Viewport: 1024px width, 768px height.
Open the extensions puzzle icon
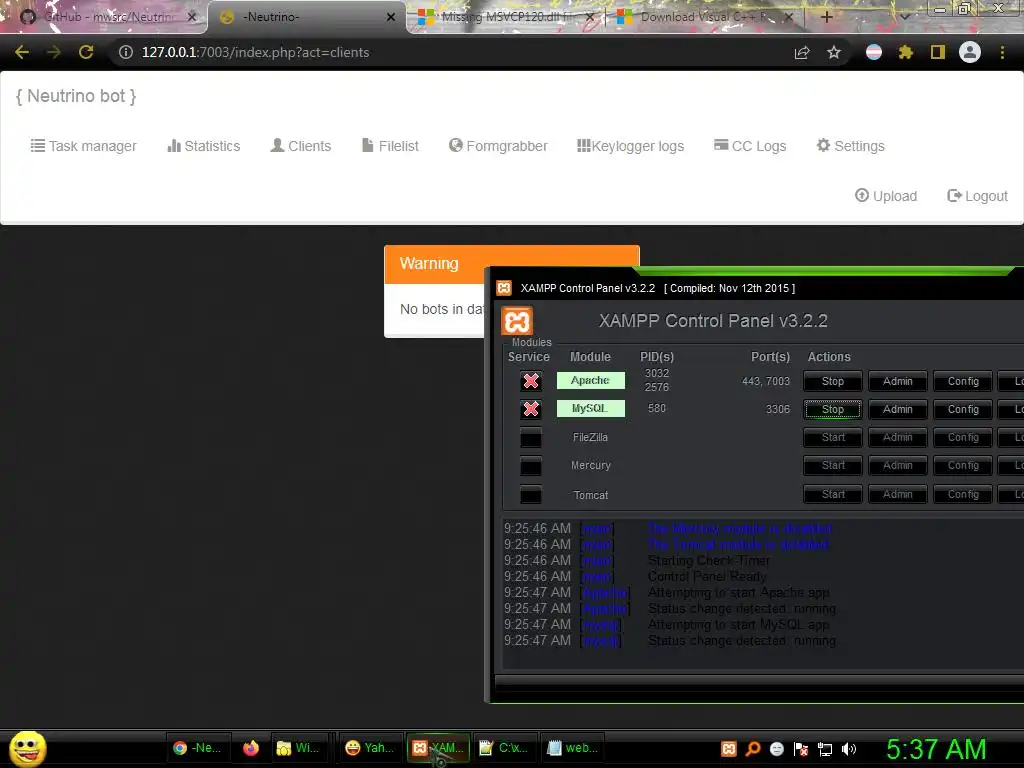[x=905, y=52]
